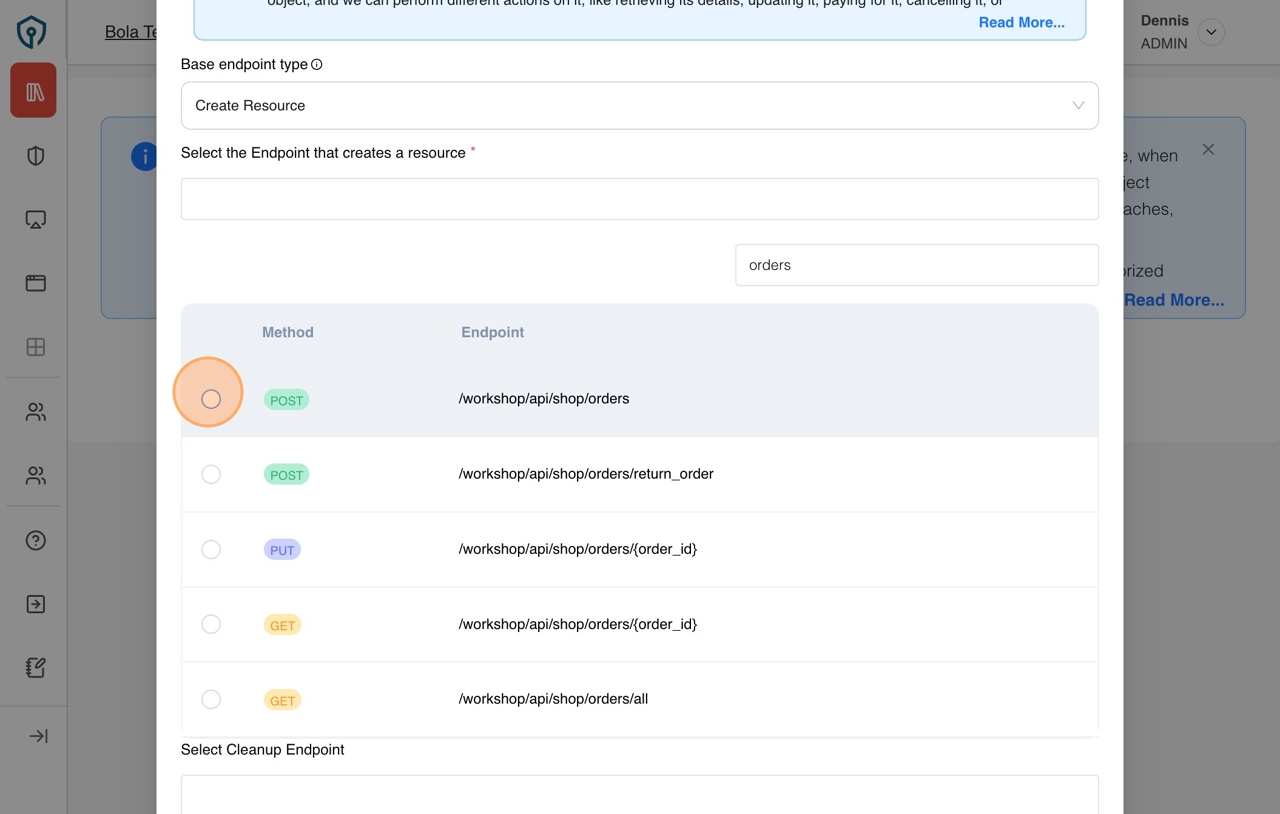Viewport: 1280px width, 814px height.
Task: Open the screen sharing sidebar icon
Action: (34, 219)
